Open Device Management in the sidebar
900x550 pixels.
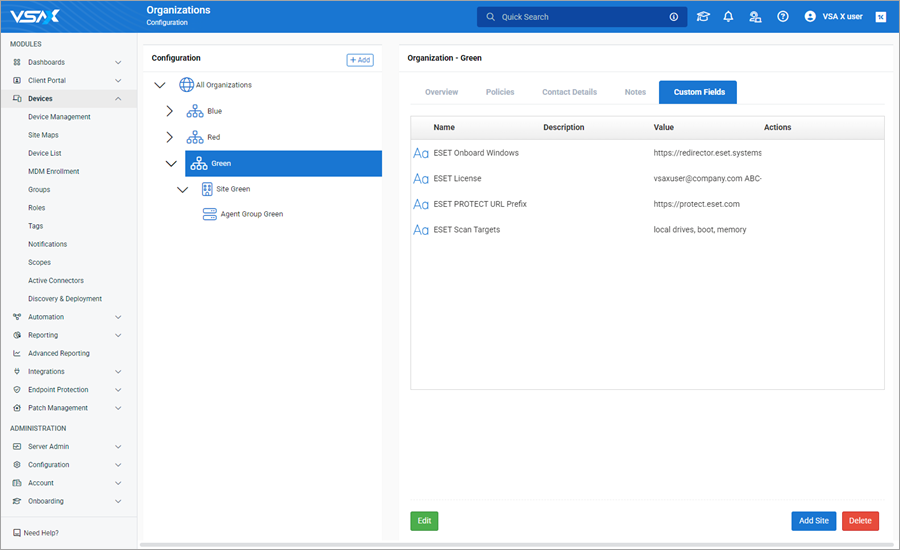(59, 117)
